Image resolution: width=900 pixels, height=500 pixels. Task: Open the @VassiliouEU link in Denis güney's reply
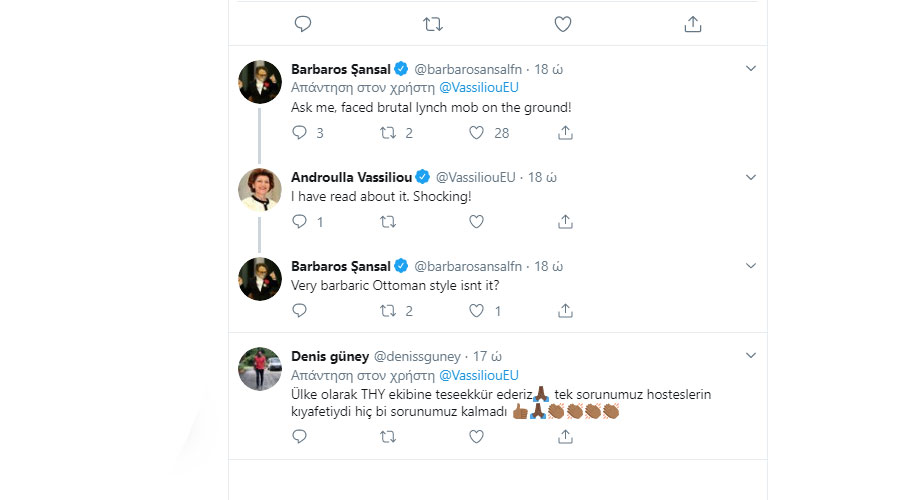tap(479, 375)
